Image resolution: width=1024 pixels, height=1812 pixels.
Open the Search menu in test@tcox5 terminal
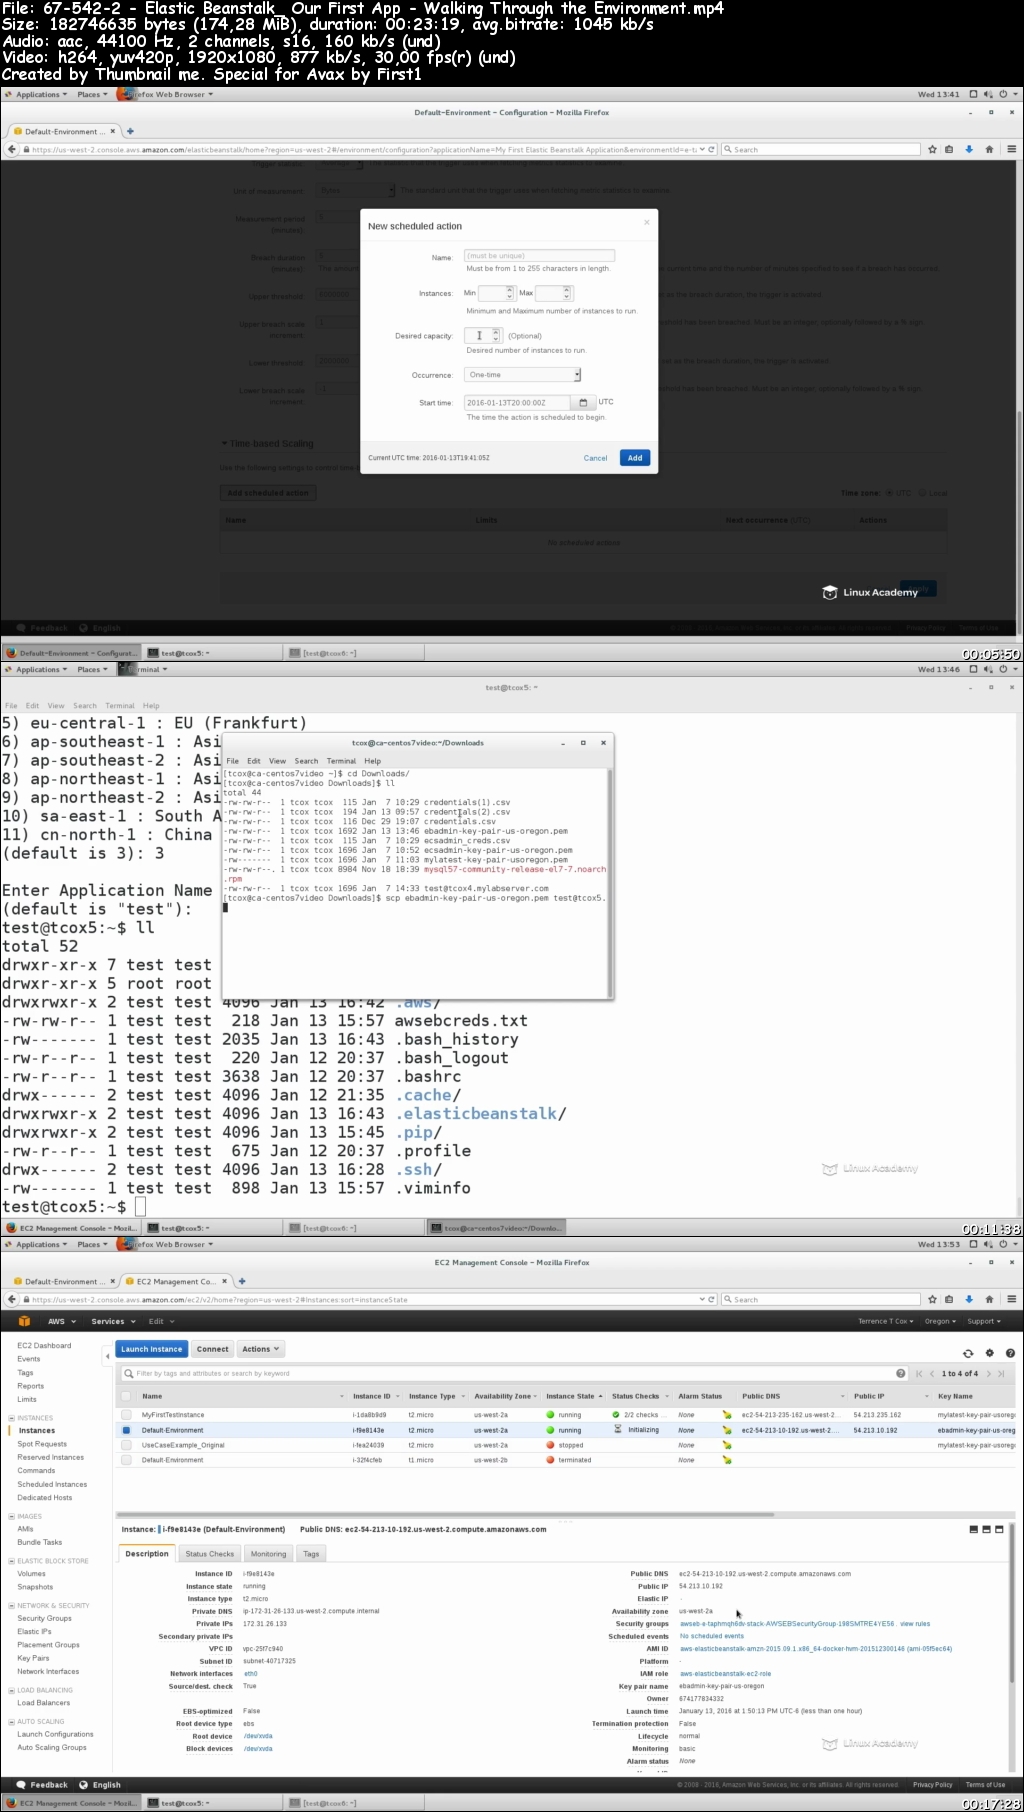pos(85,705)
